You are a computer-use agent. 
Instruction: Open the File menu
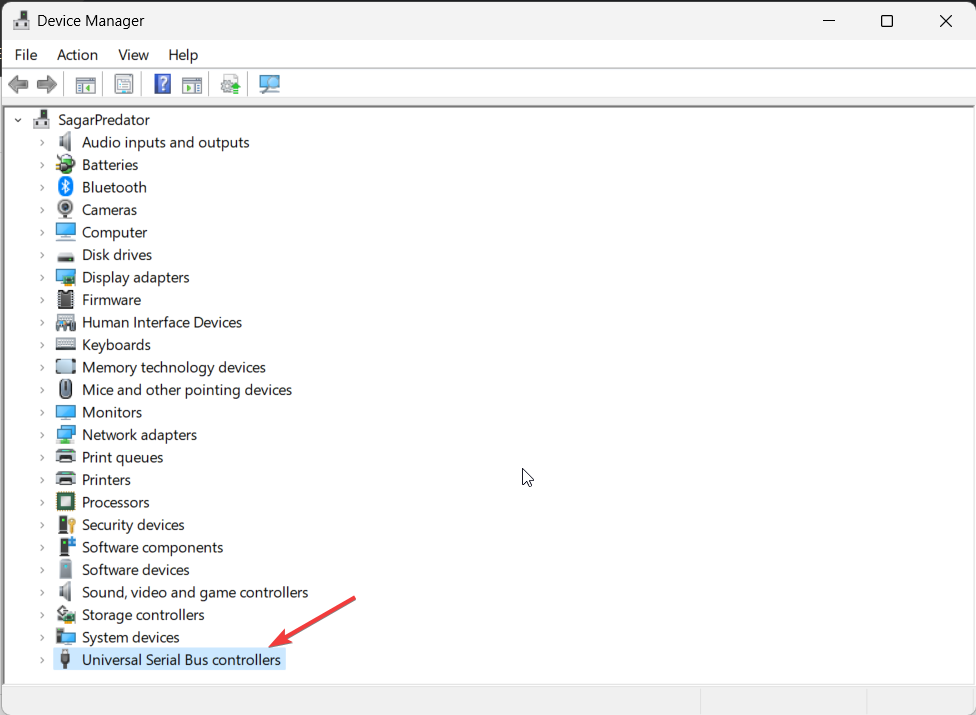[x=26, y=55]
